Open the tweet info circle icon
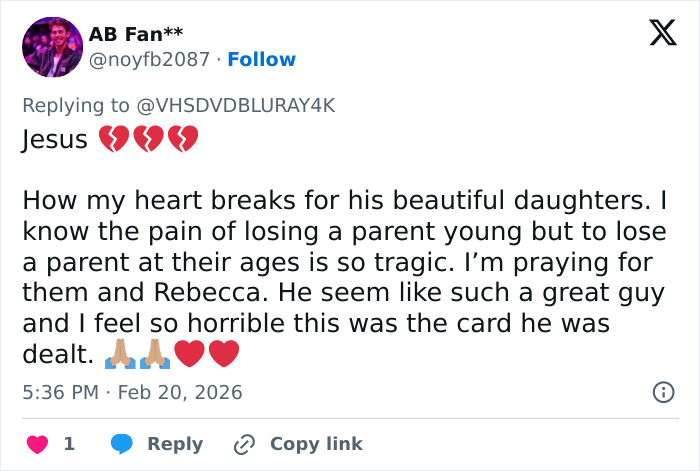This screenshot has height=471, width=700. (663, 392)
